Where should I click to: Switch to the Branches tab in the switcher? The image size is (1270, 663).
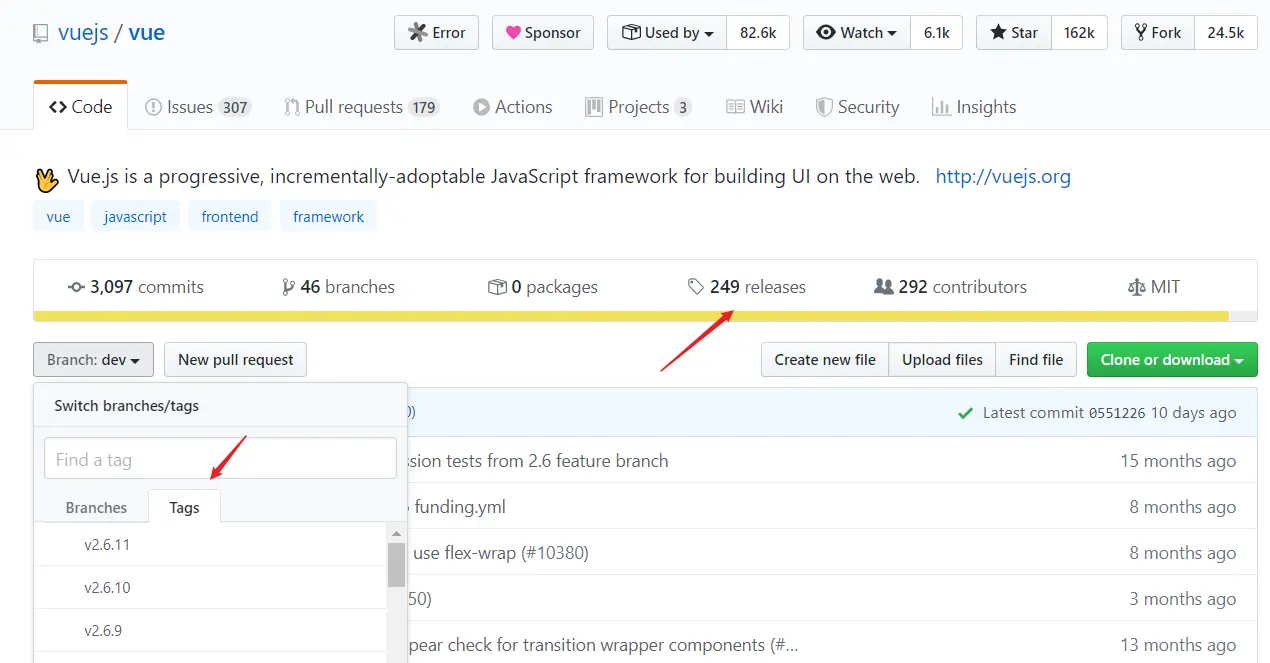(x=96, y=508)
